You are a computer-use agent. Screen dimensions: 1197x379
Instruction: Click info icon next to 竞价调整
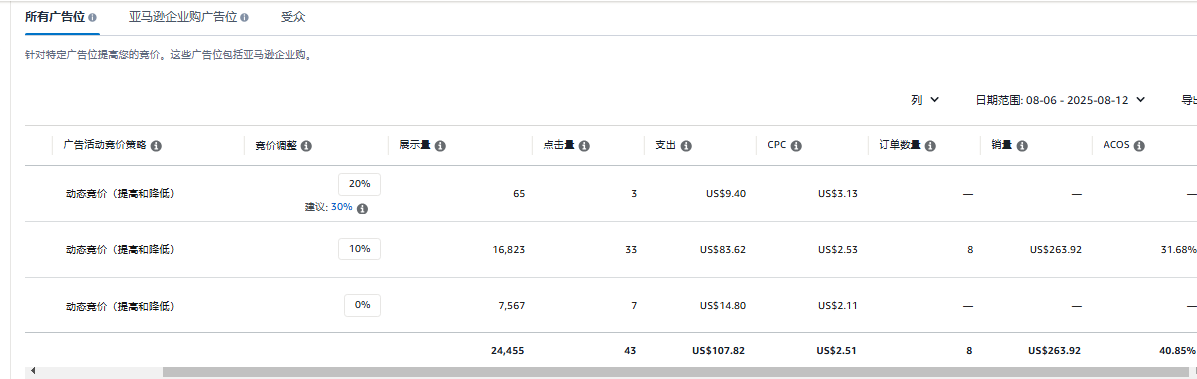coord(306,146)
